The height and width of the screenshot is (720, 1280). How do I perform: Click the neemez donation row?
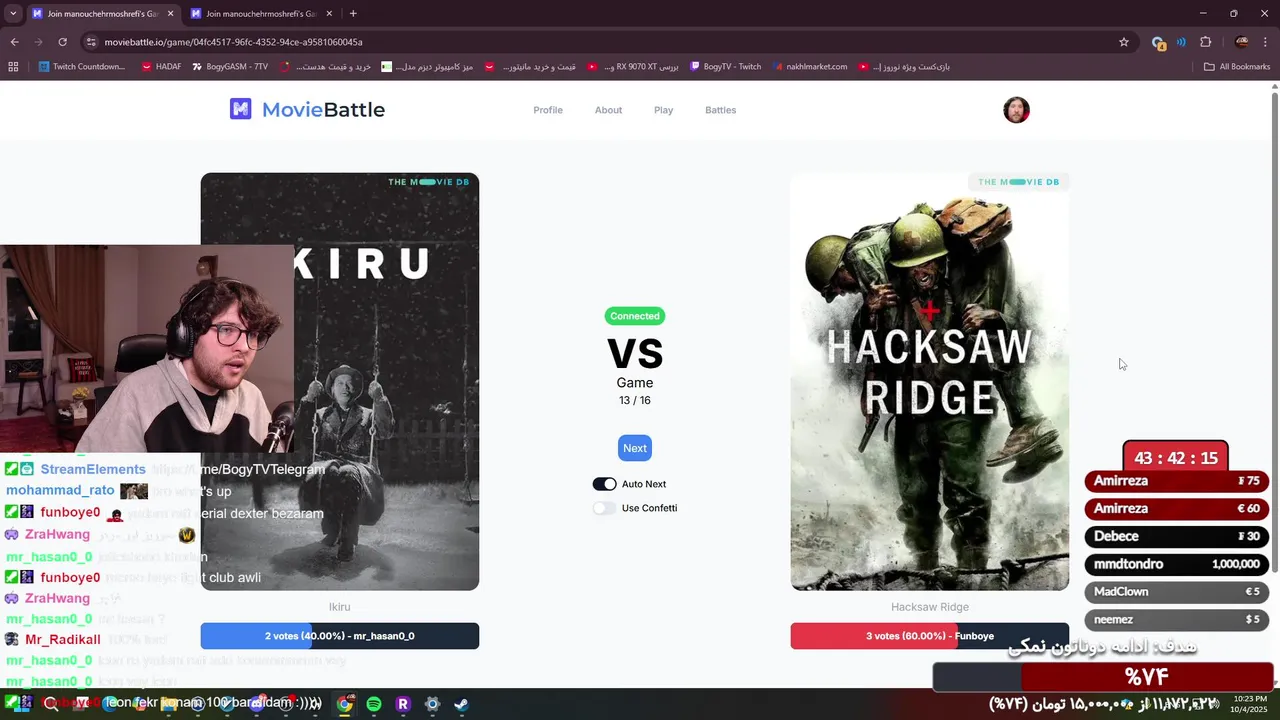coord(1176,620)
